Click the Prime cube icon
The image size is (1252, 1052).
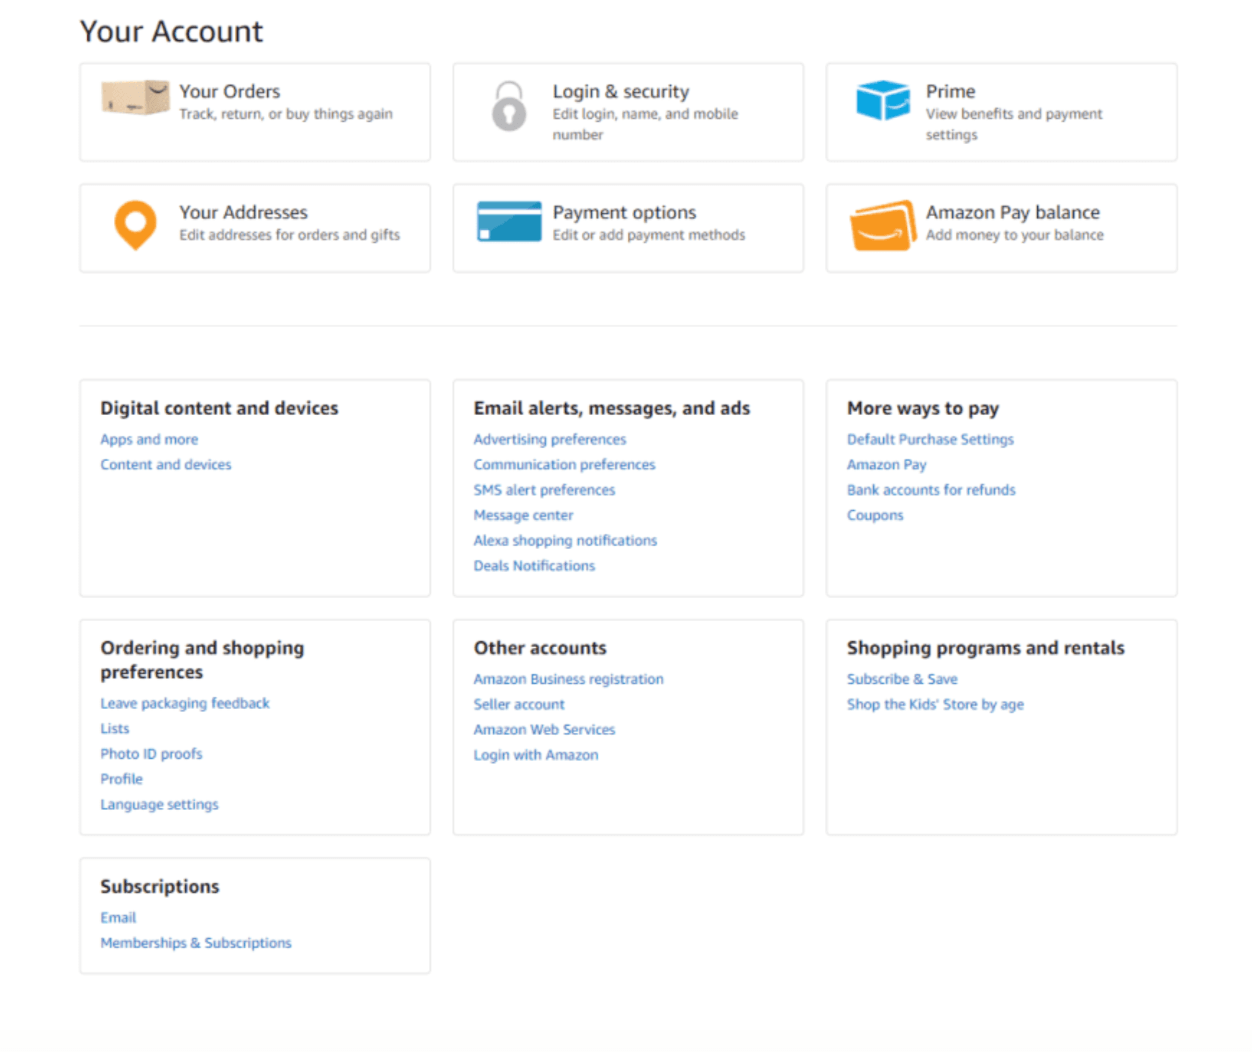[882, 100]
